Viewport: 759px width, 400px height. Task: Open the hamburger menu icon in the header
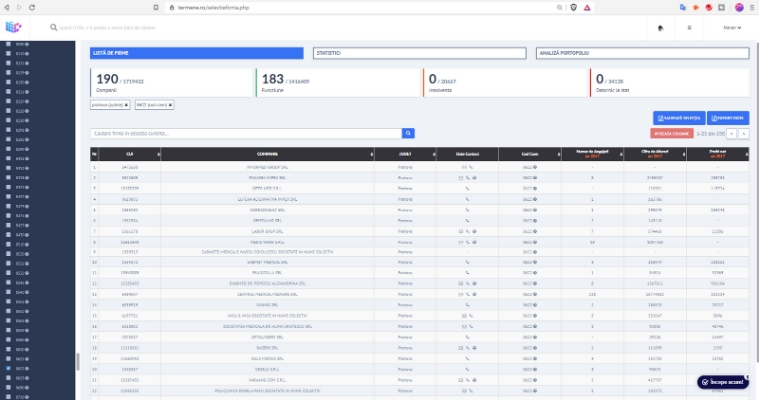(689, 28)
